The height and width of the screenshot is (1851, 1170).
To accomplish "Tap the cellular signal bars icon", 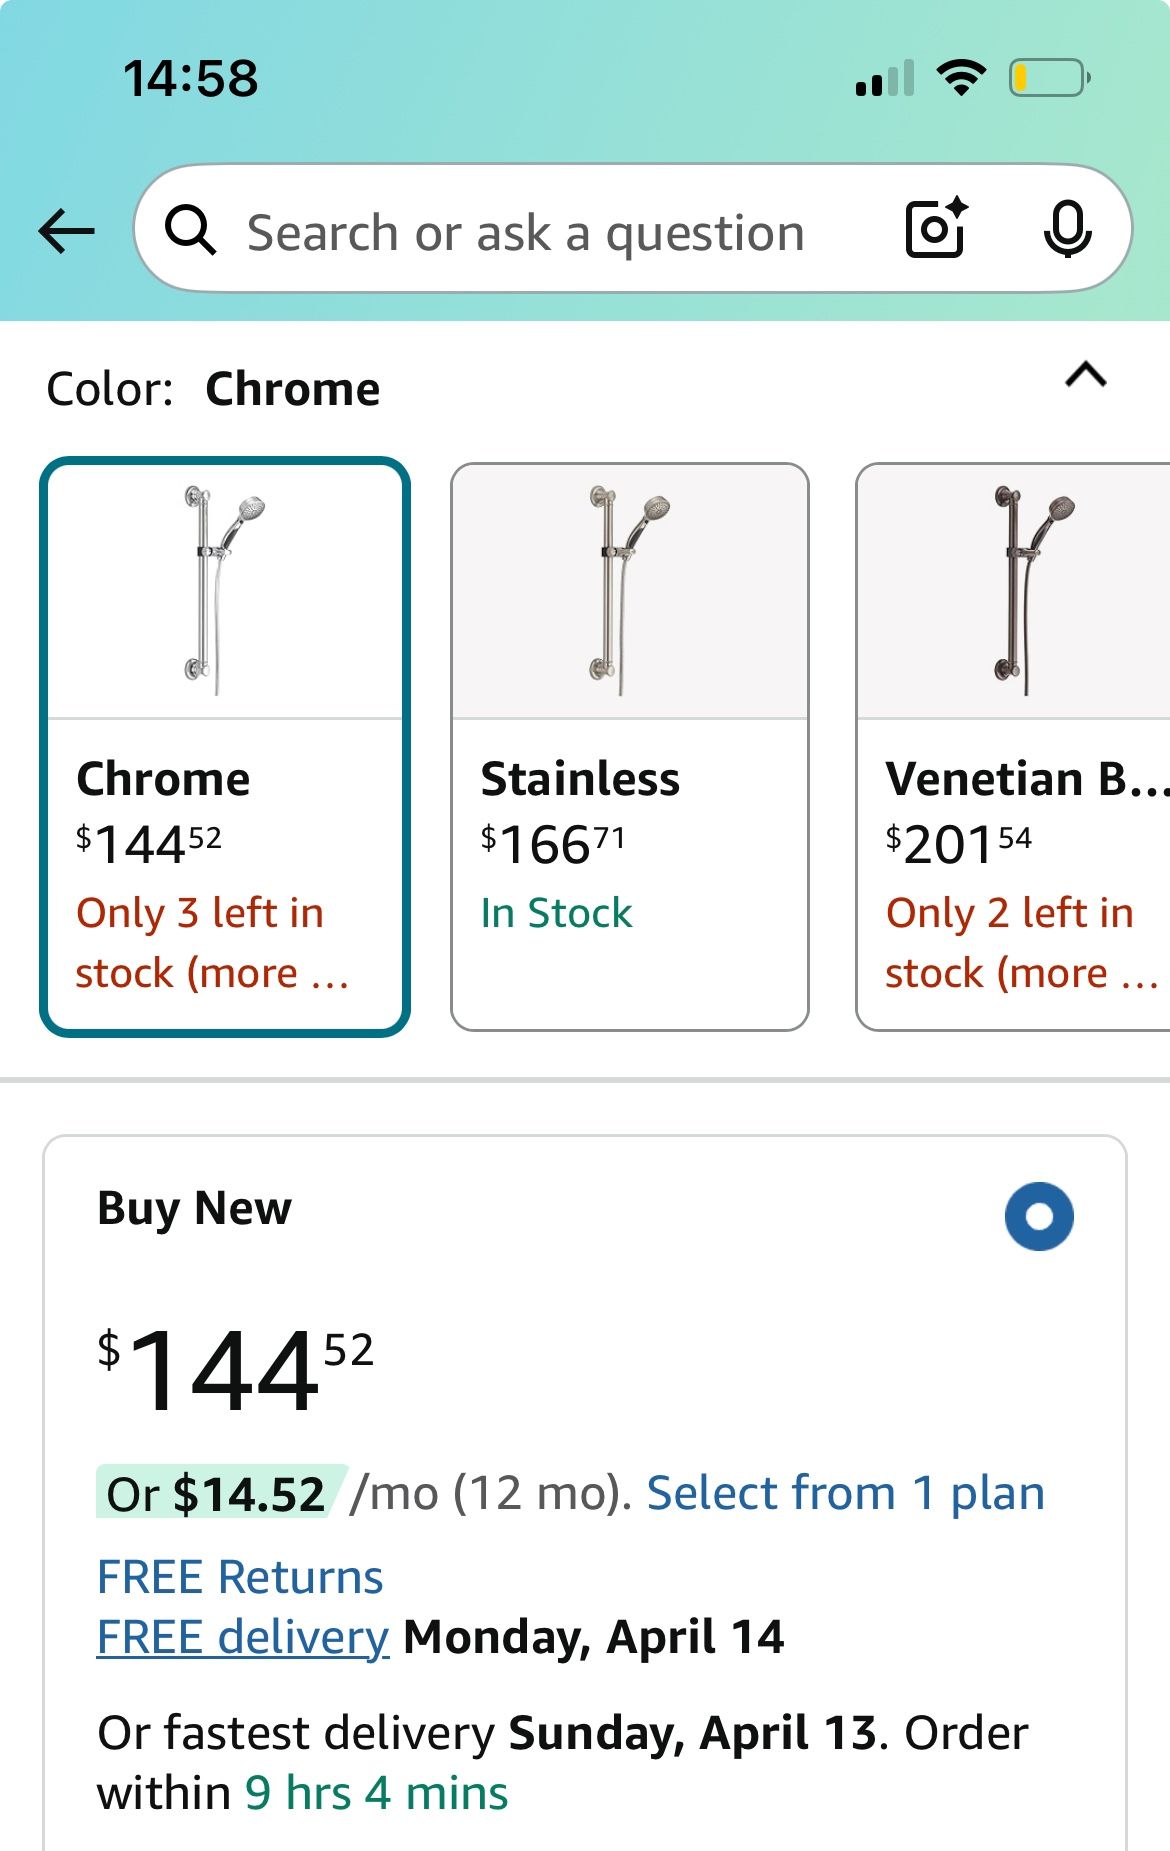I will click(885, 79).
